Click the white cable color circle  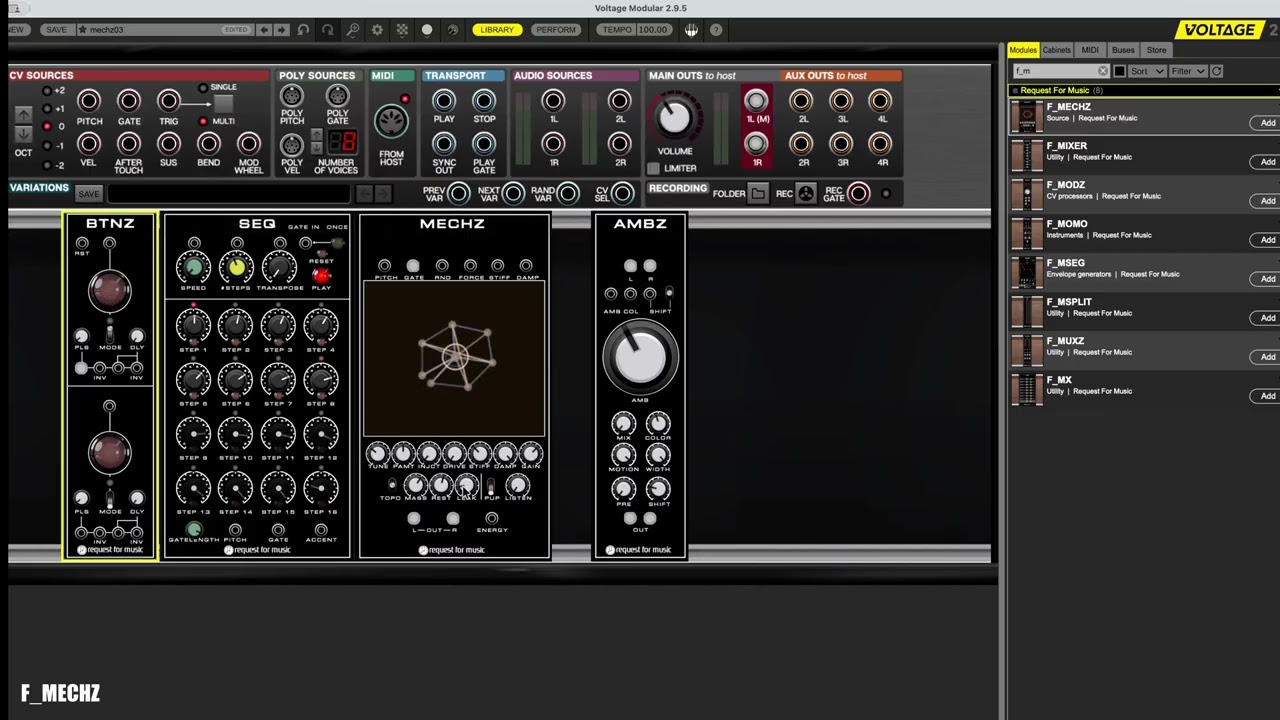(x=427, y=30)
